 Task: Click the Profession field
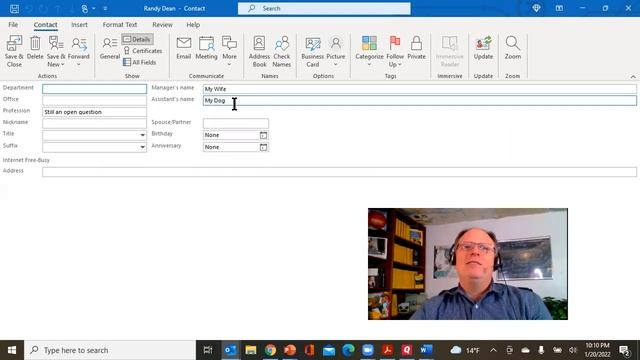(x=94, y=112)
